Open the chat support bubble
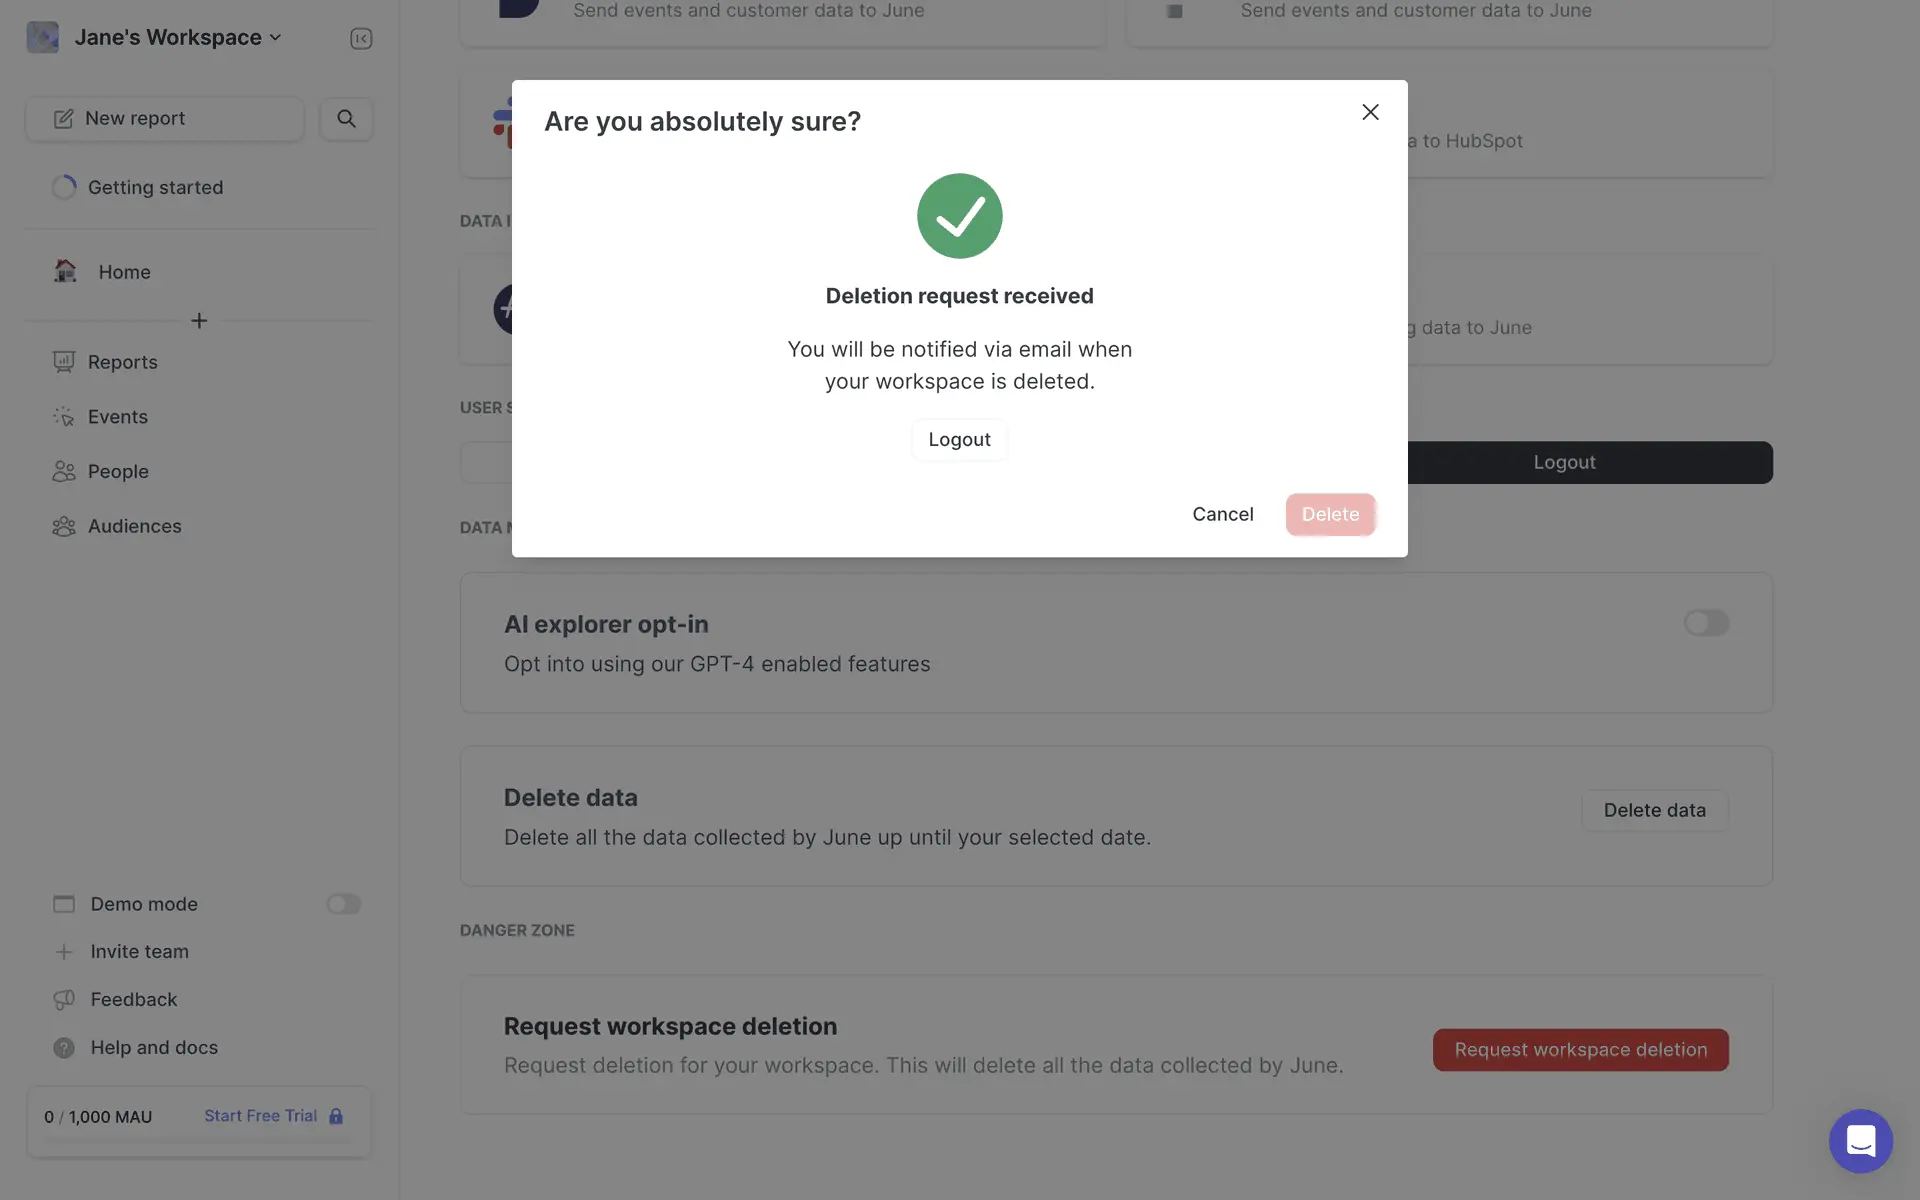This screenshot has height=1200, width=1920. click(1860, 1140)
